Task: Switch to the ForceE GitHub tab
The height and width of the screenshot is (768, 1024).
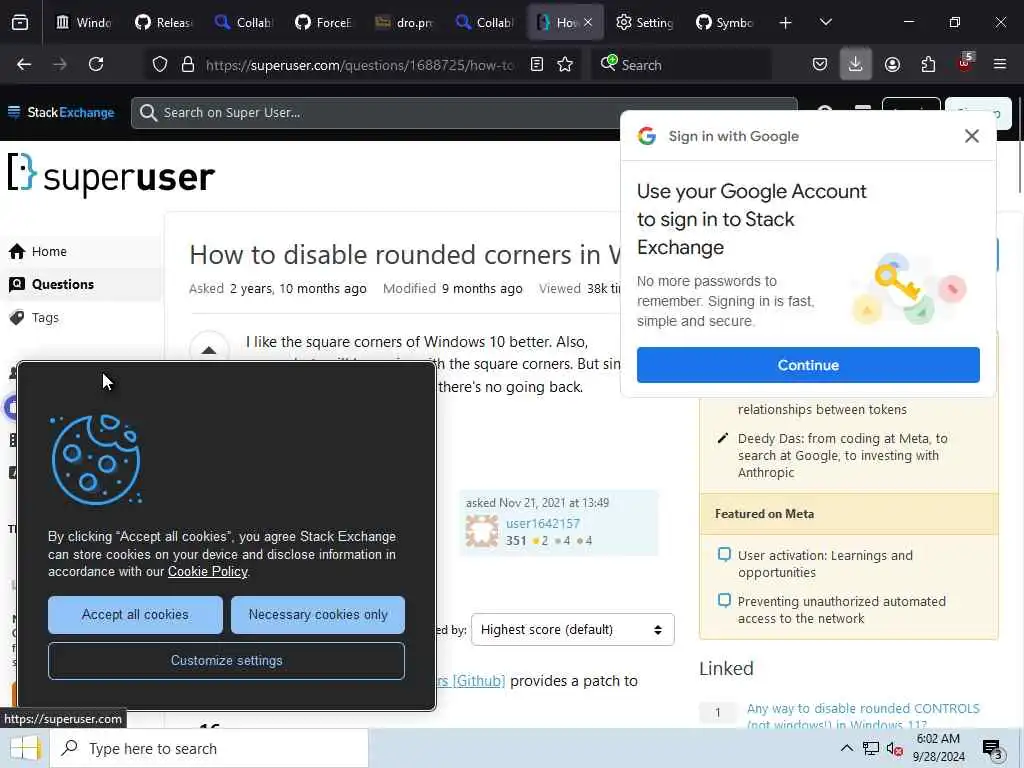Action: pos(323,23)
